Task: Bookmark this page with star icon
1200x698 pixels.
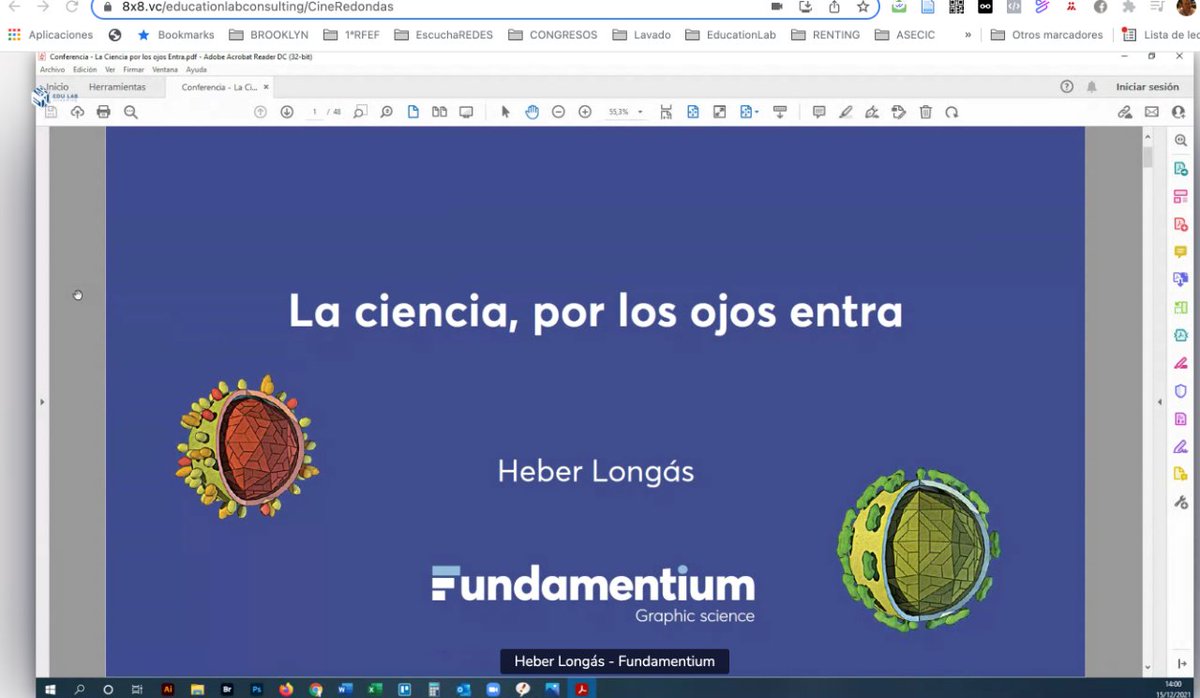Action: click(x=863, y=6)
